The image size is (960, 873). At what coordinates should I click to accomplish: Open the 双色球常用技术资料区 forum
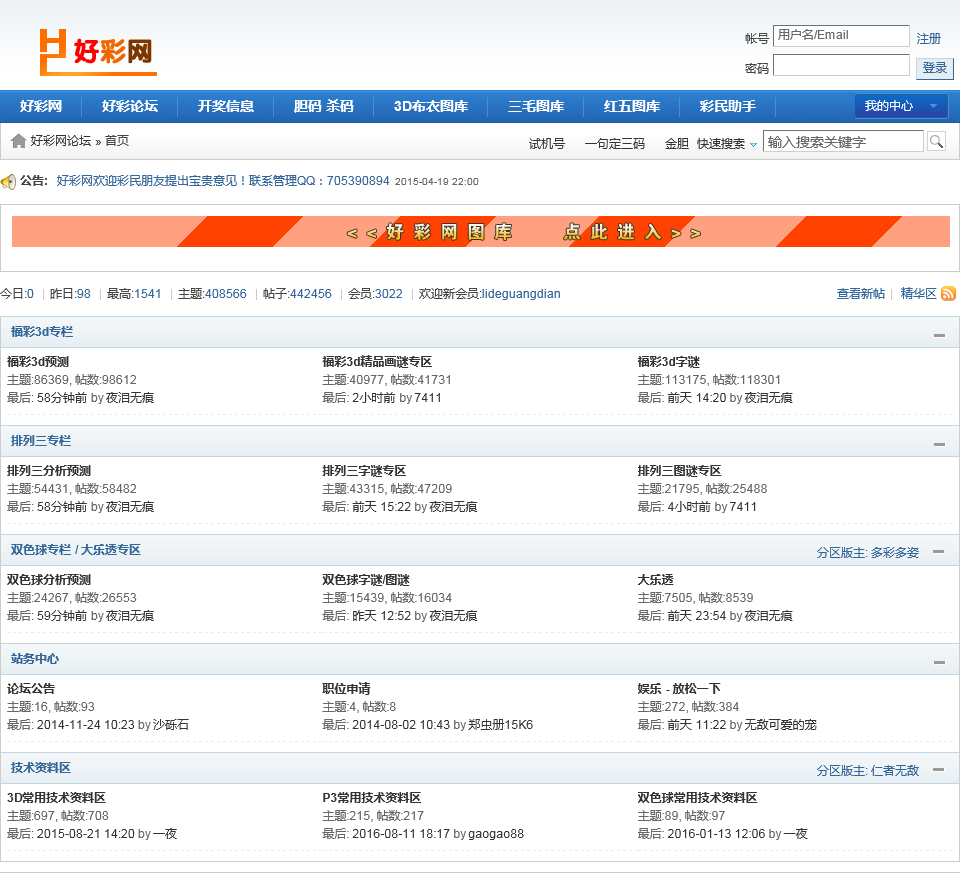pos(697,798)
